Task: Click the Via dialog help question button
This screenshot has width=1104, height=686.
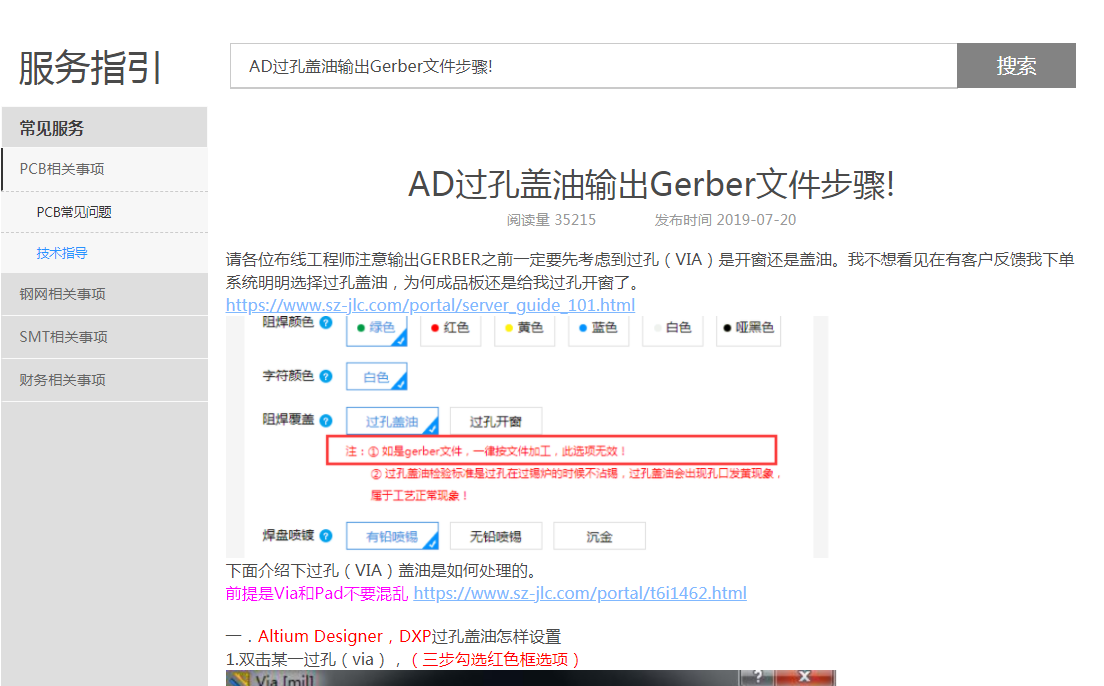Action: tap(760, 678)
